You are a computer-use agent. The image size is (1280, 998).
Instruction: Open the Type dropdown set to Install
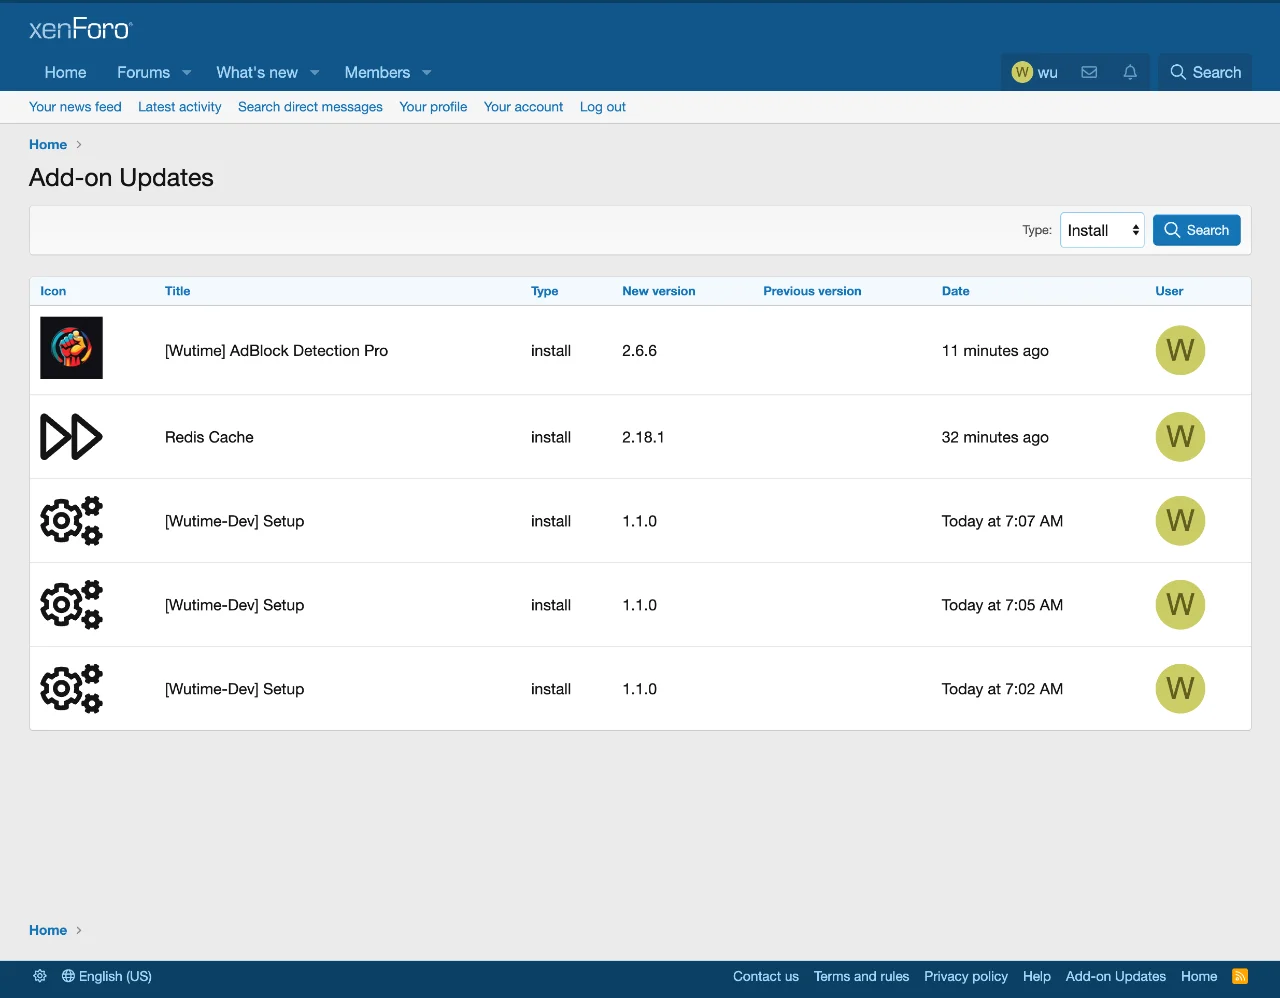(x=1102, y=230)
